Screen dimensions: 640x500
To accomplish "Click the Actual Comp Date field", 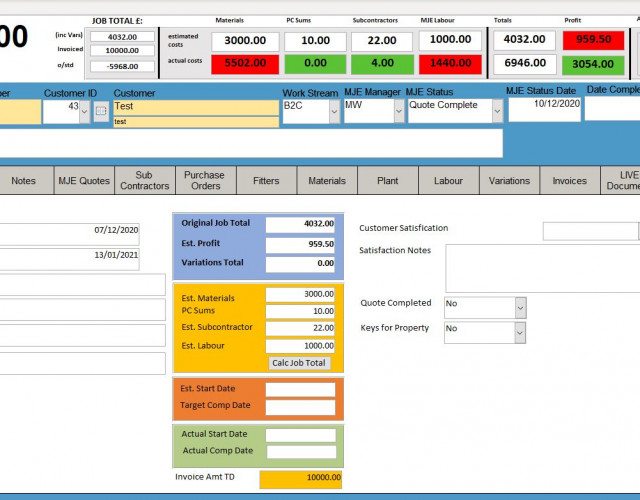I will tap(300, 452).
